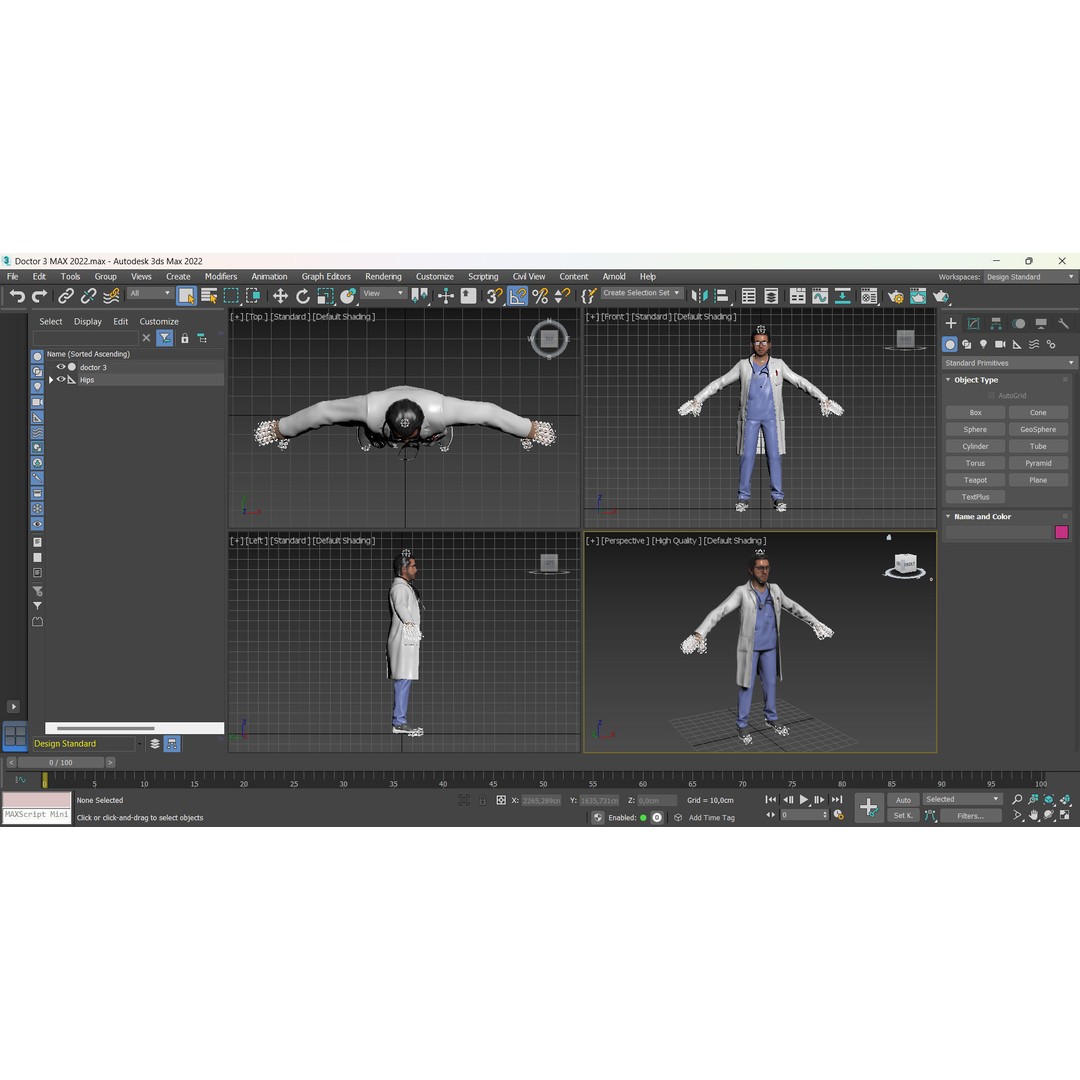Screen dimensions: 1080x1080
Task: Open the Rendering menu
Action: (x=383, y=276)
